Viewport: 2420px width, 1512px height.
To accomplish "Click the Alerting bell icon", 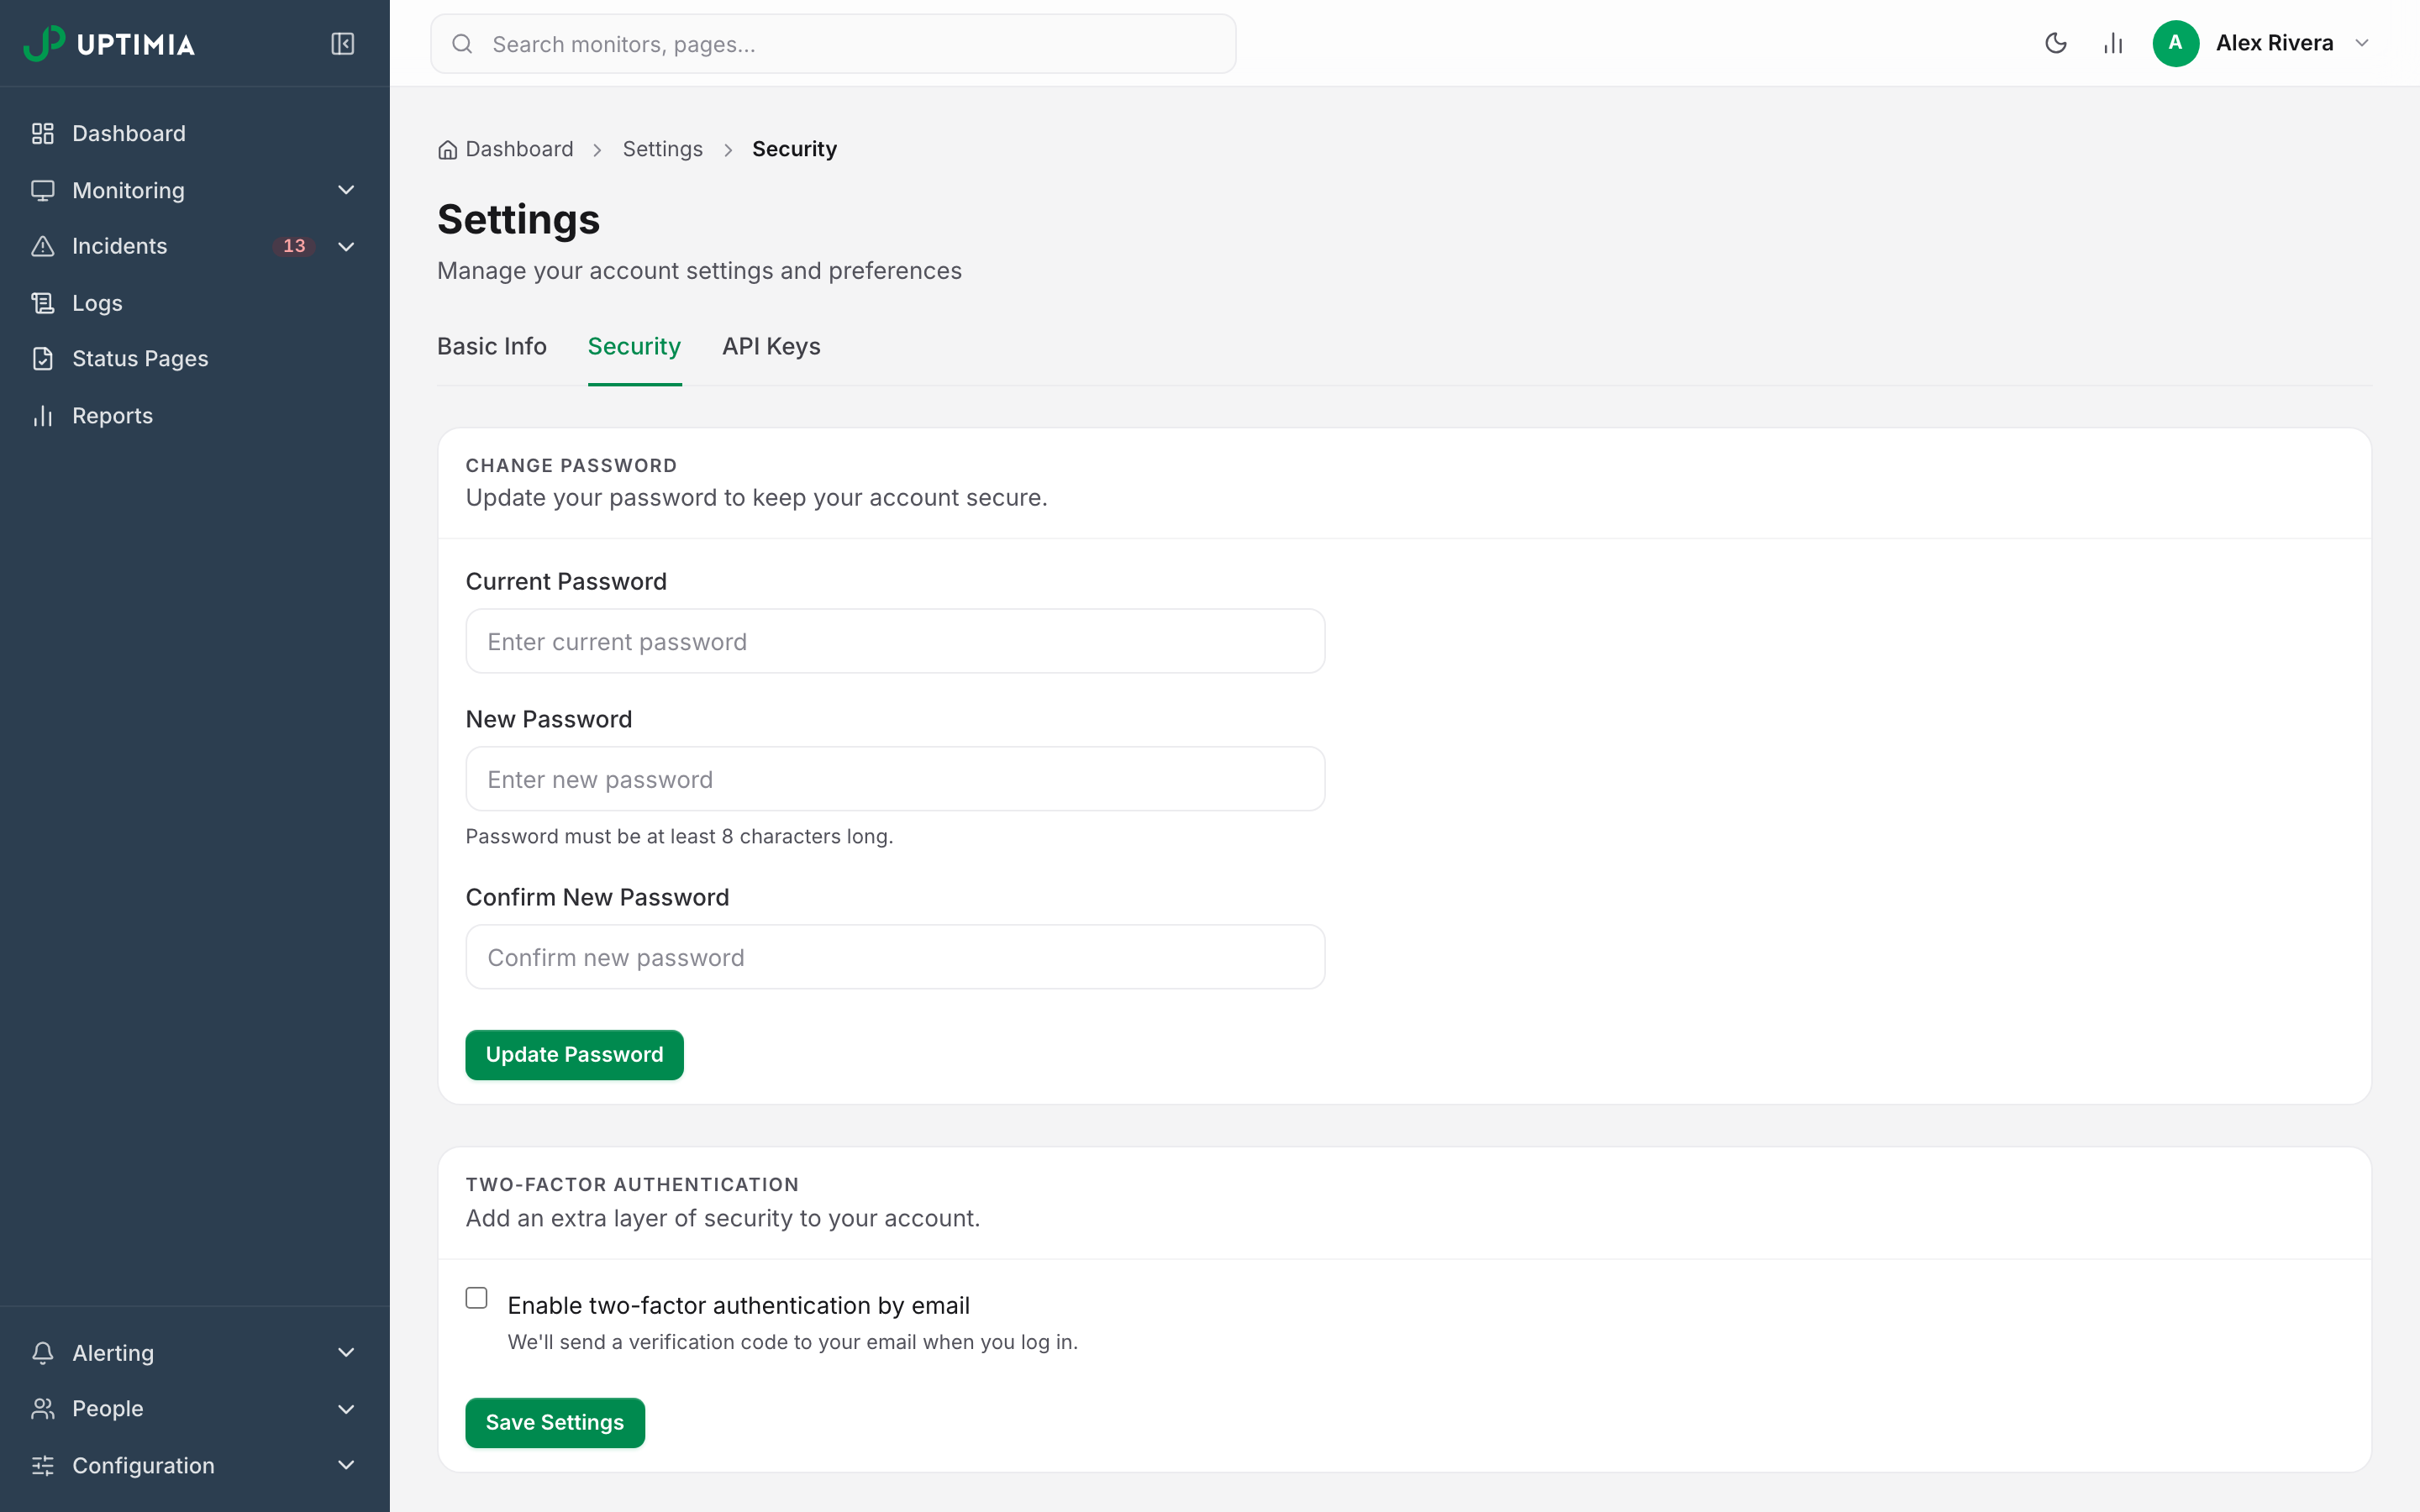I will click(x=42, y=1352).
